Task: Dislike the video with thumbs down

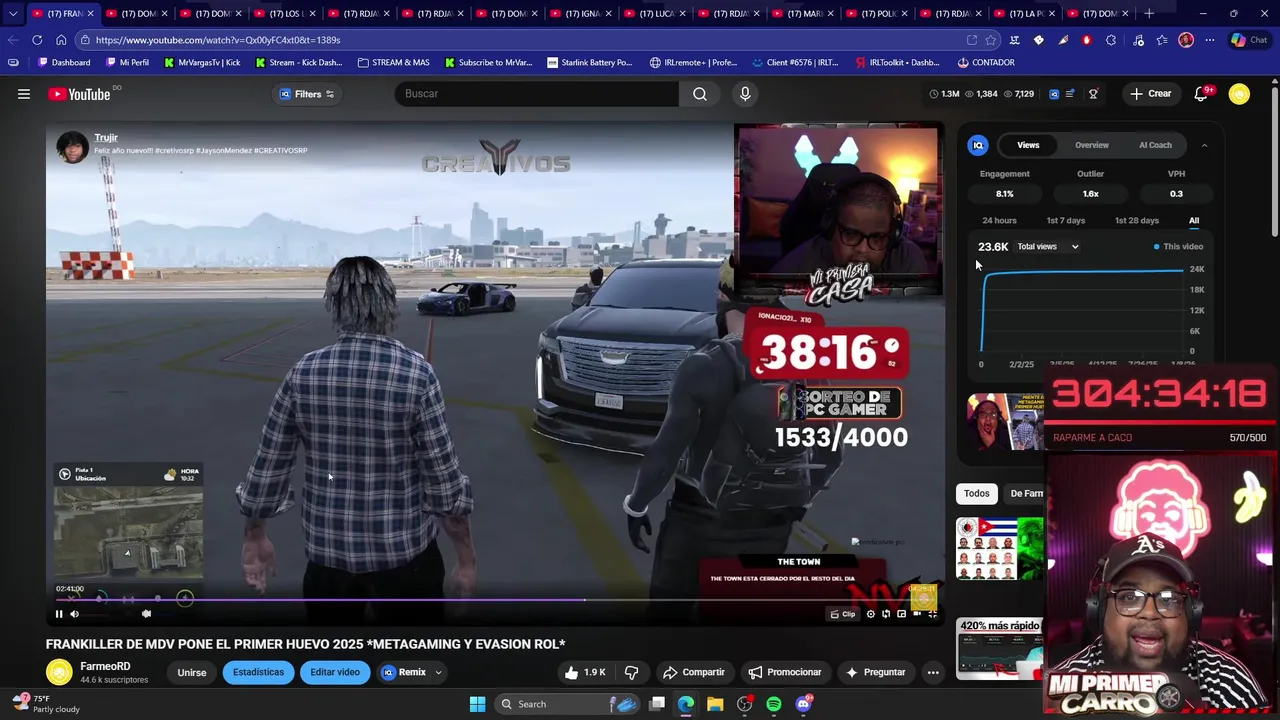Action: (631, 673)
